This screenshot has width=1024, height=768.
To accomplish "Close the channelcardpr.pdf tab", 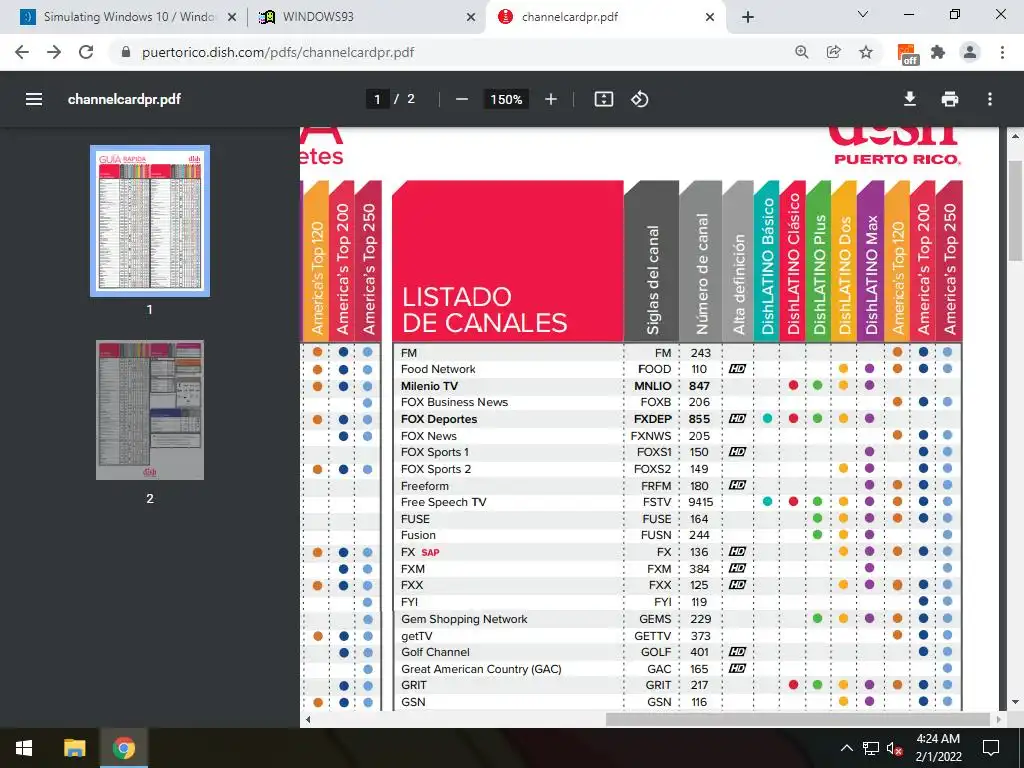I will [710, 18].
